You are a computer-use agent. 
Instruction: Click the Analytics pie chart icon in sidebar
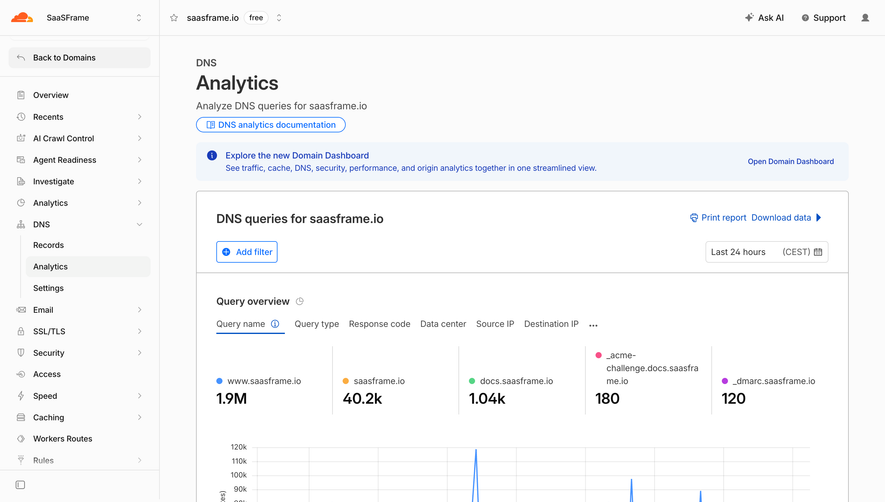pyautogui.click(x=21, y=203)
